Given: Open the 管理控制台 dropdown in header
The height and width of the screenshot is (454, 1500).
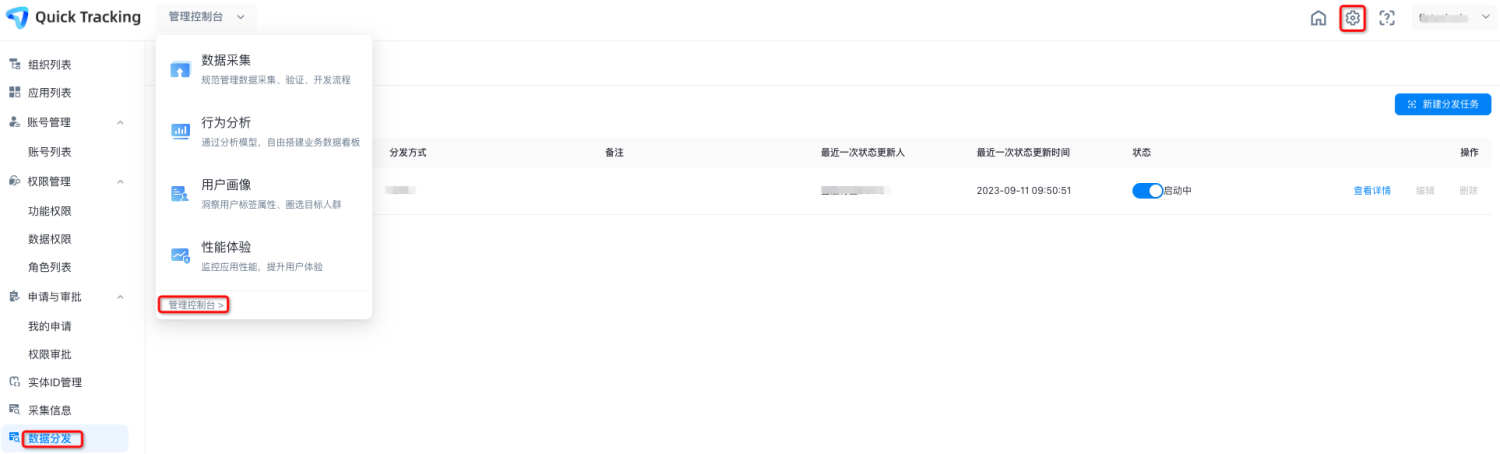Looking at the screenshot, I should click(206, 17).
